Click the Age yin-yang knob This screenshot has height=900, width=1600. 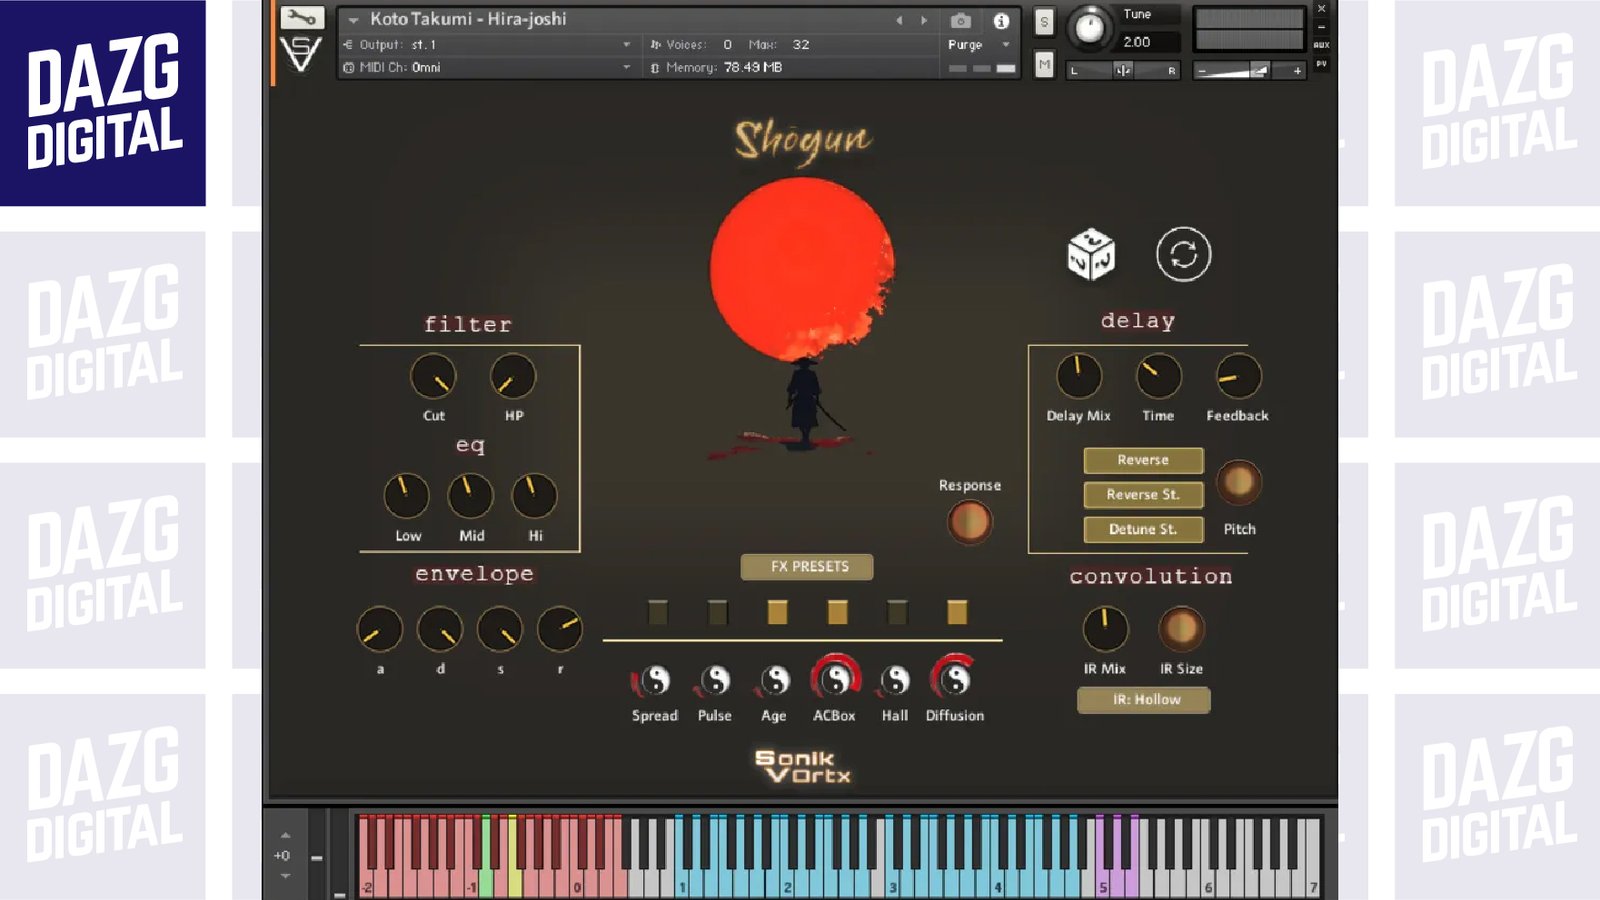coord(775,681)
